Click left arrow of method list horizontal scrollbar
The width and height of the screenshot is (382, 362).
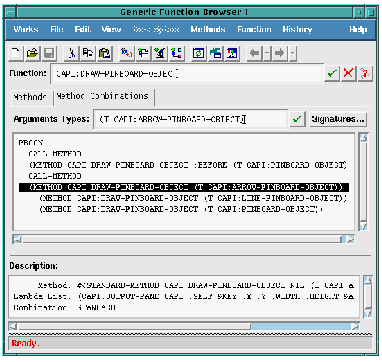(x=17, y=239)
